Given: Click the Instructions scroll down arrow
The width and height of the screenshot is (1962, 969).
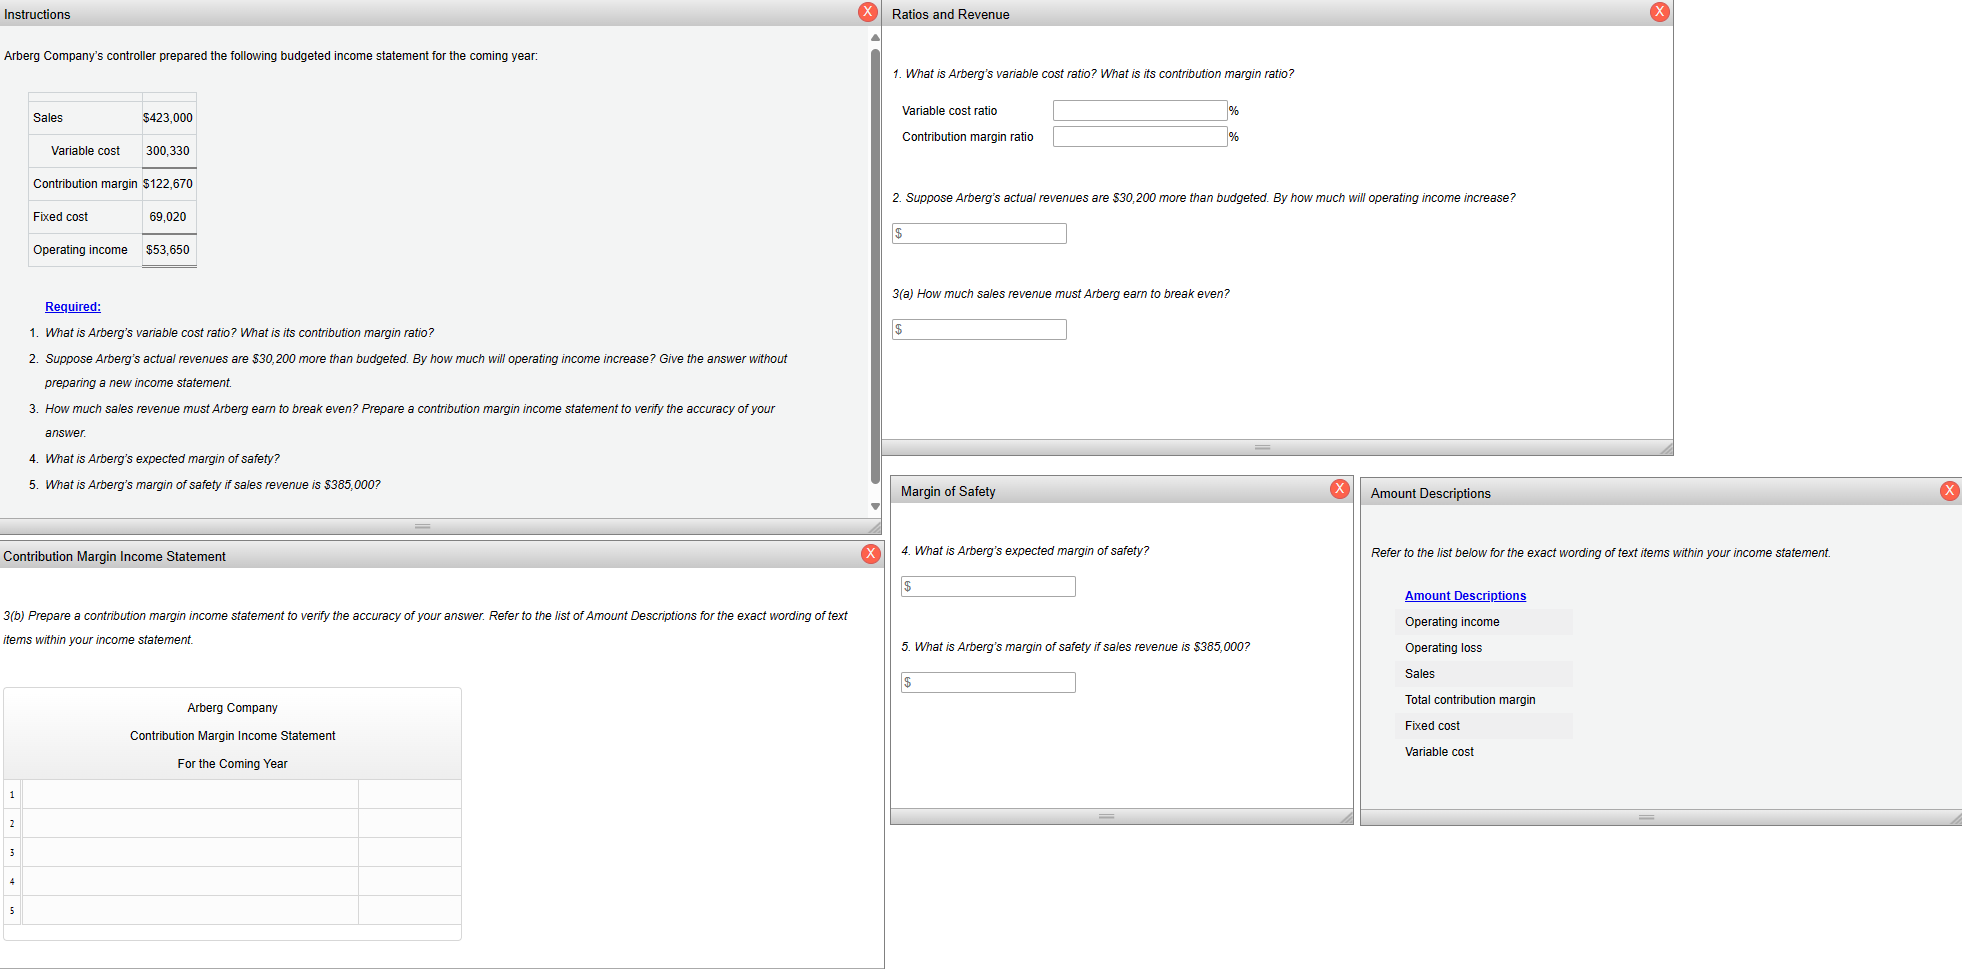Looking at the screenshot, I should click(x=875, y=507).
